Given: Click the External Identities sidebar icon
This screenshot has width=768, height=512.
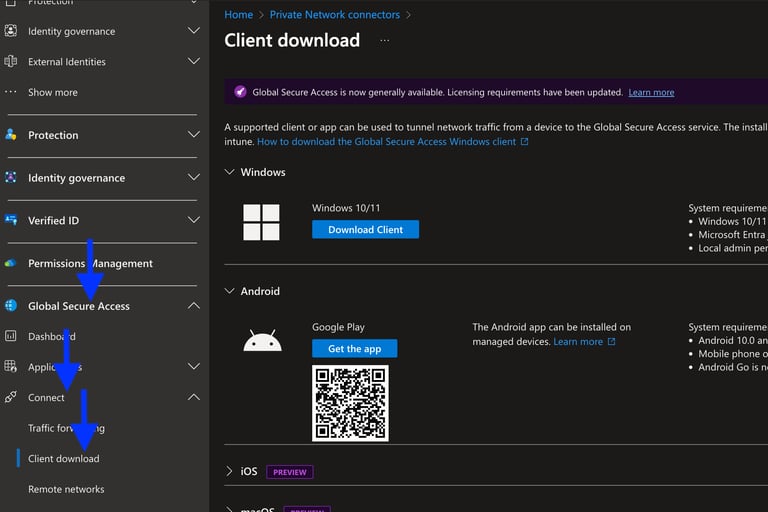Looking at the screenshot, I should tap(10, 61).
